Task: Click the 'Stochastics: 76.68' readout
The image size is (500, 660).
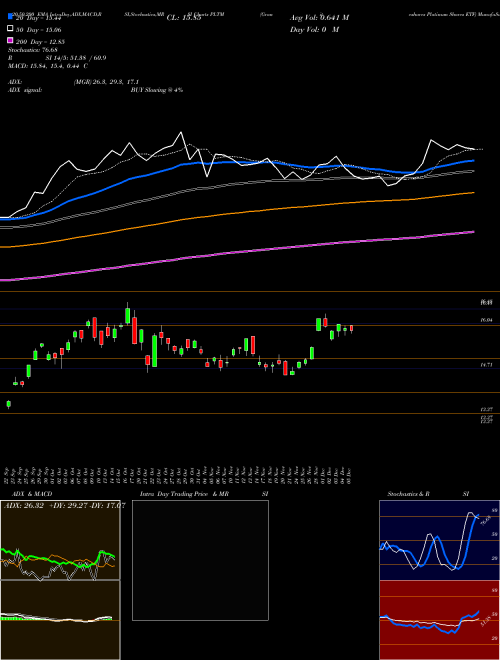Action: tap(32, 50)
